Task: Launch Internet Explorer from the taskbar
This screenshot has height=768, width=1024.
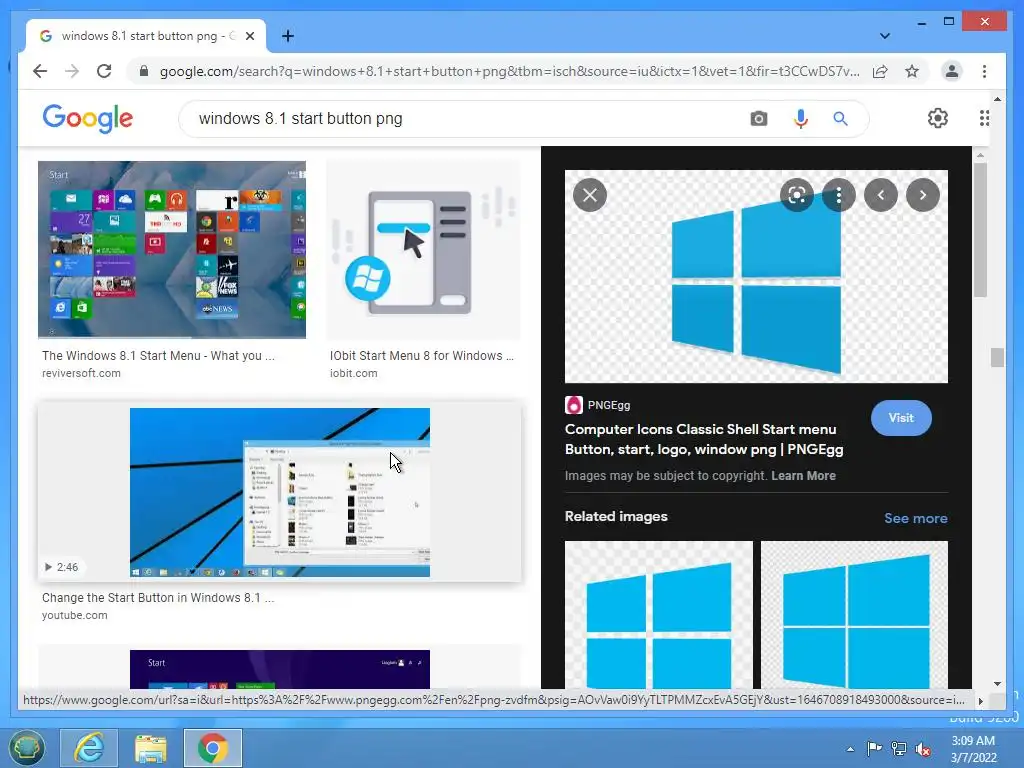Action: click(89, 748)
